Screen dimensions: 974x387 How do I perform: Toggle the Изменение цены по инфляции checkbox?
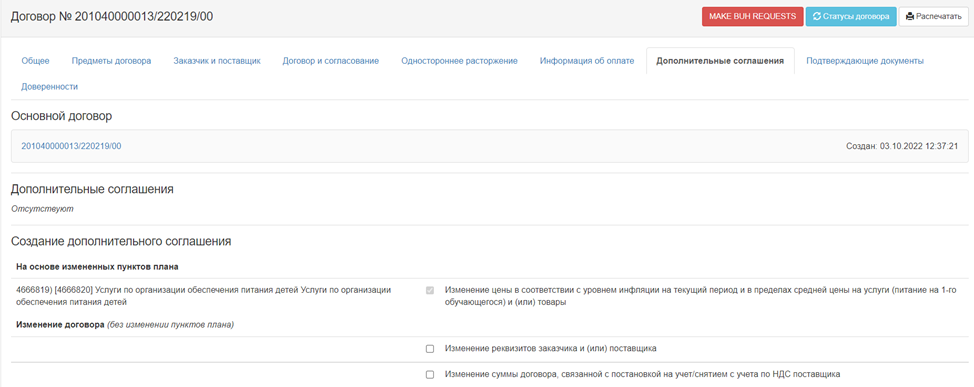point(430,290)
